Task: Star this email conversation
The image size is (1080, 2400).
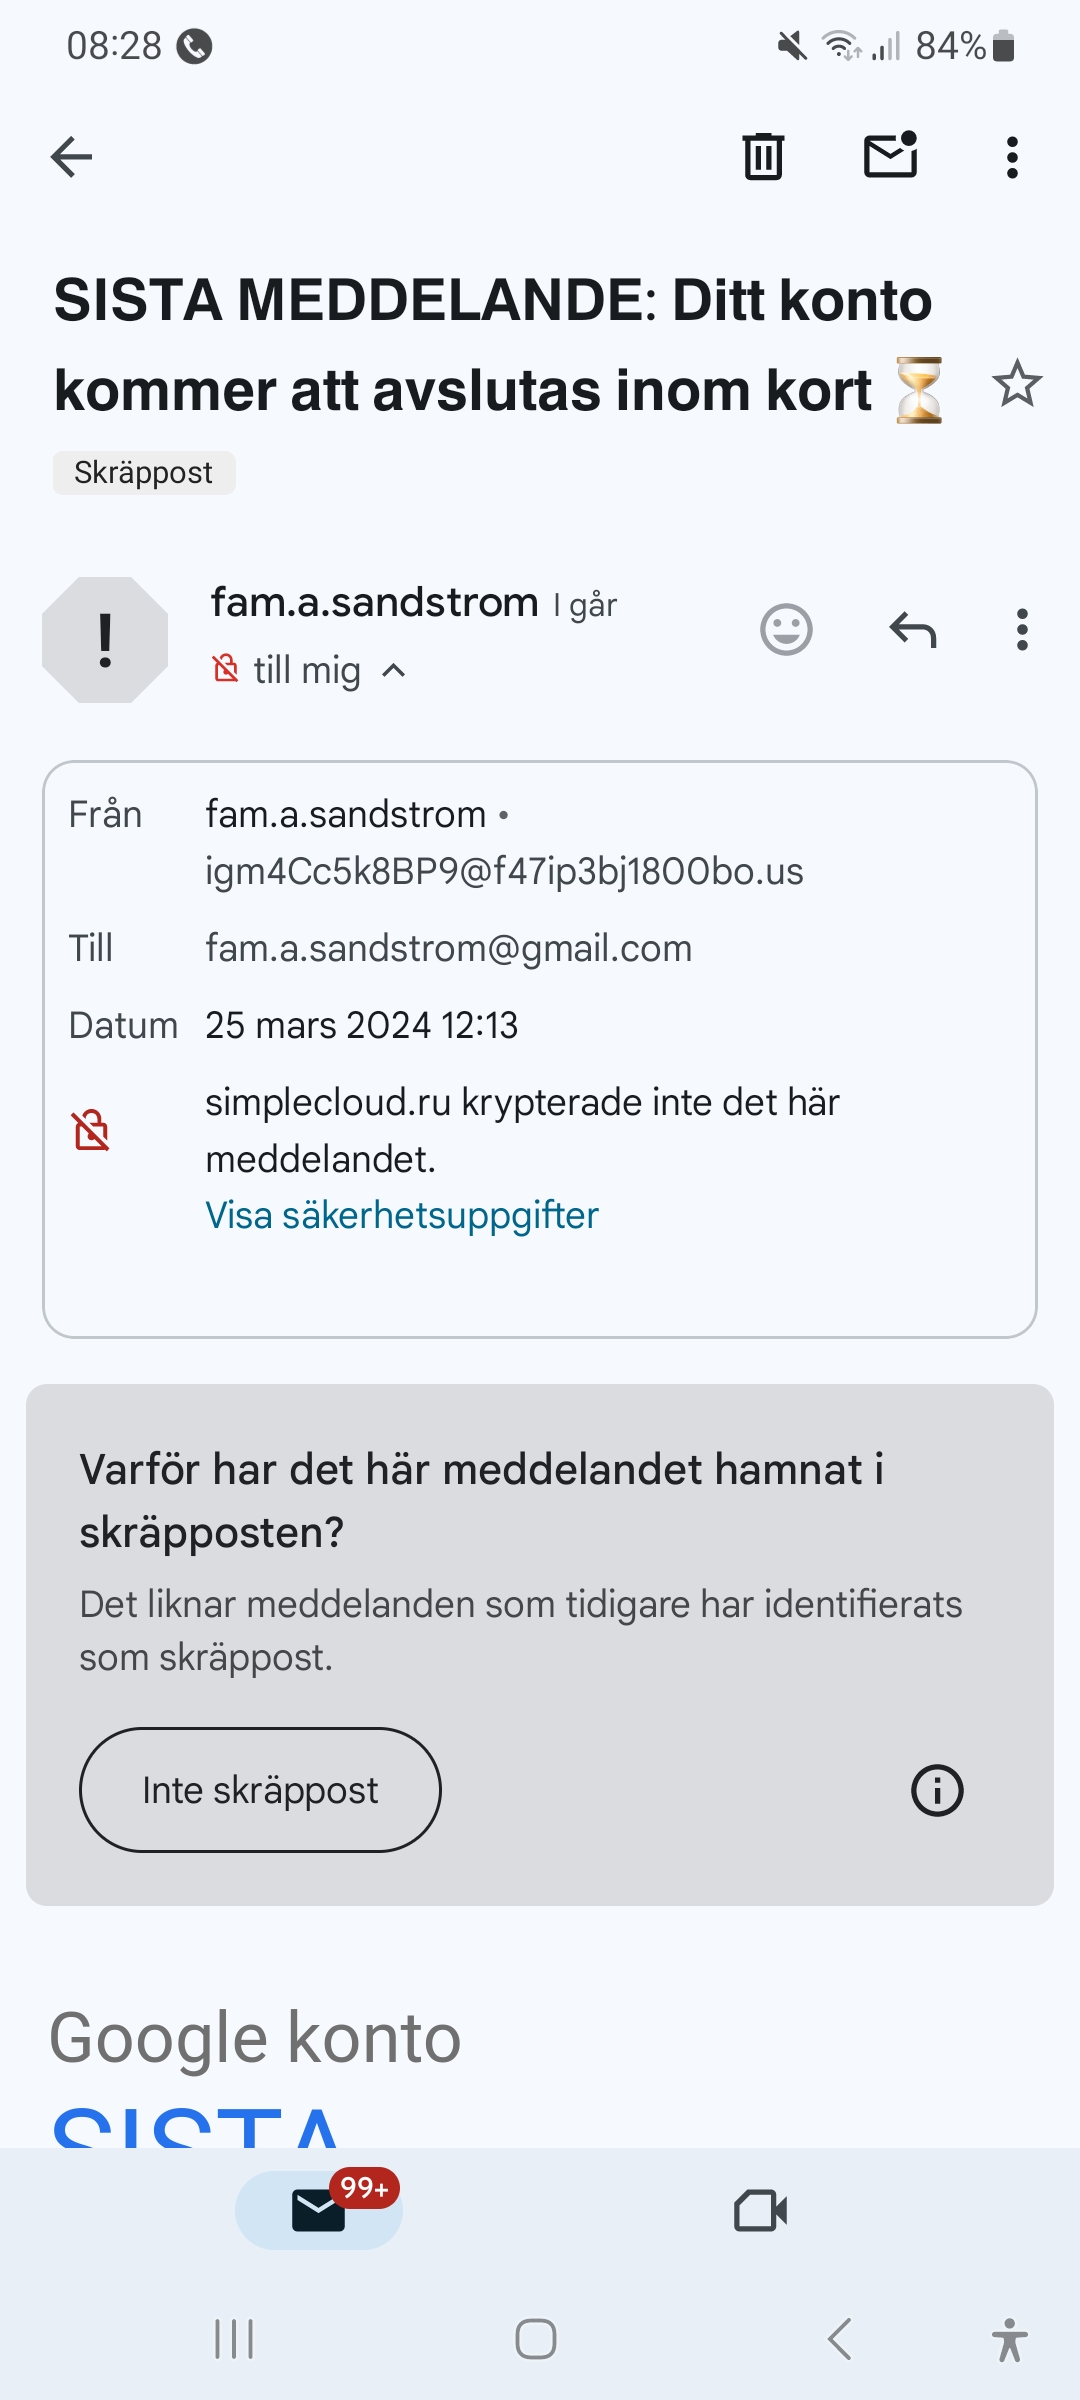Action: [1017, 384]
